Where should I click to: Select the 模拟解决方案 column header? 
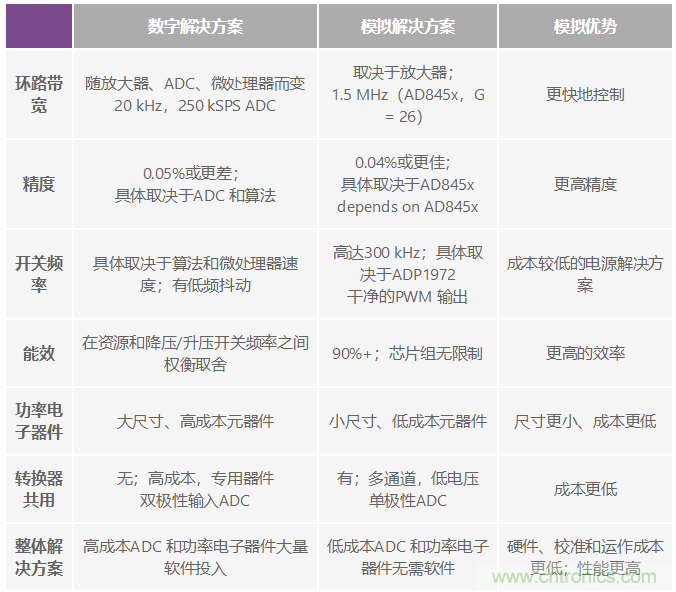pyautogui.click(x=408, y=26)
